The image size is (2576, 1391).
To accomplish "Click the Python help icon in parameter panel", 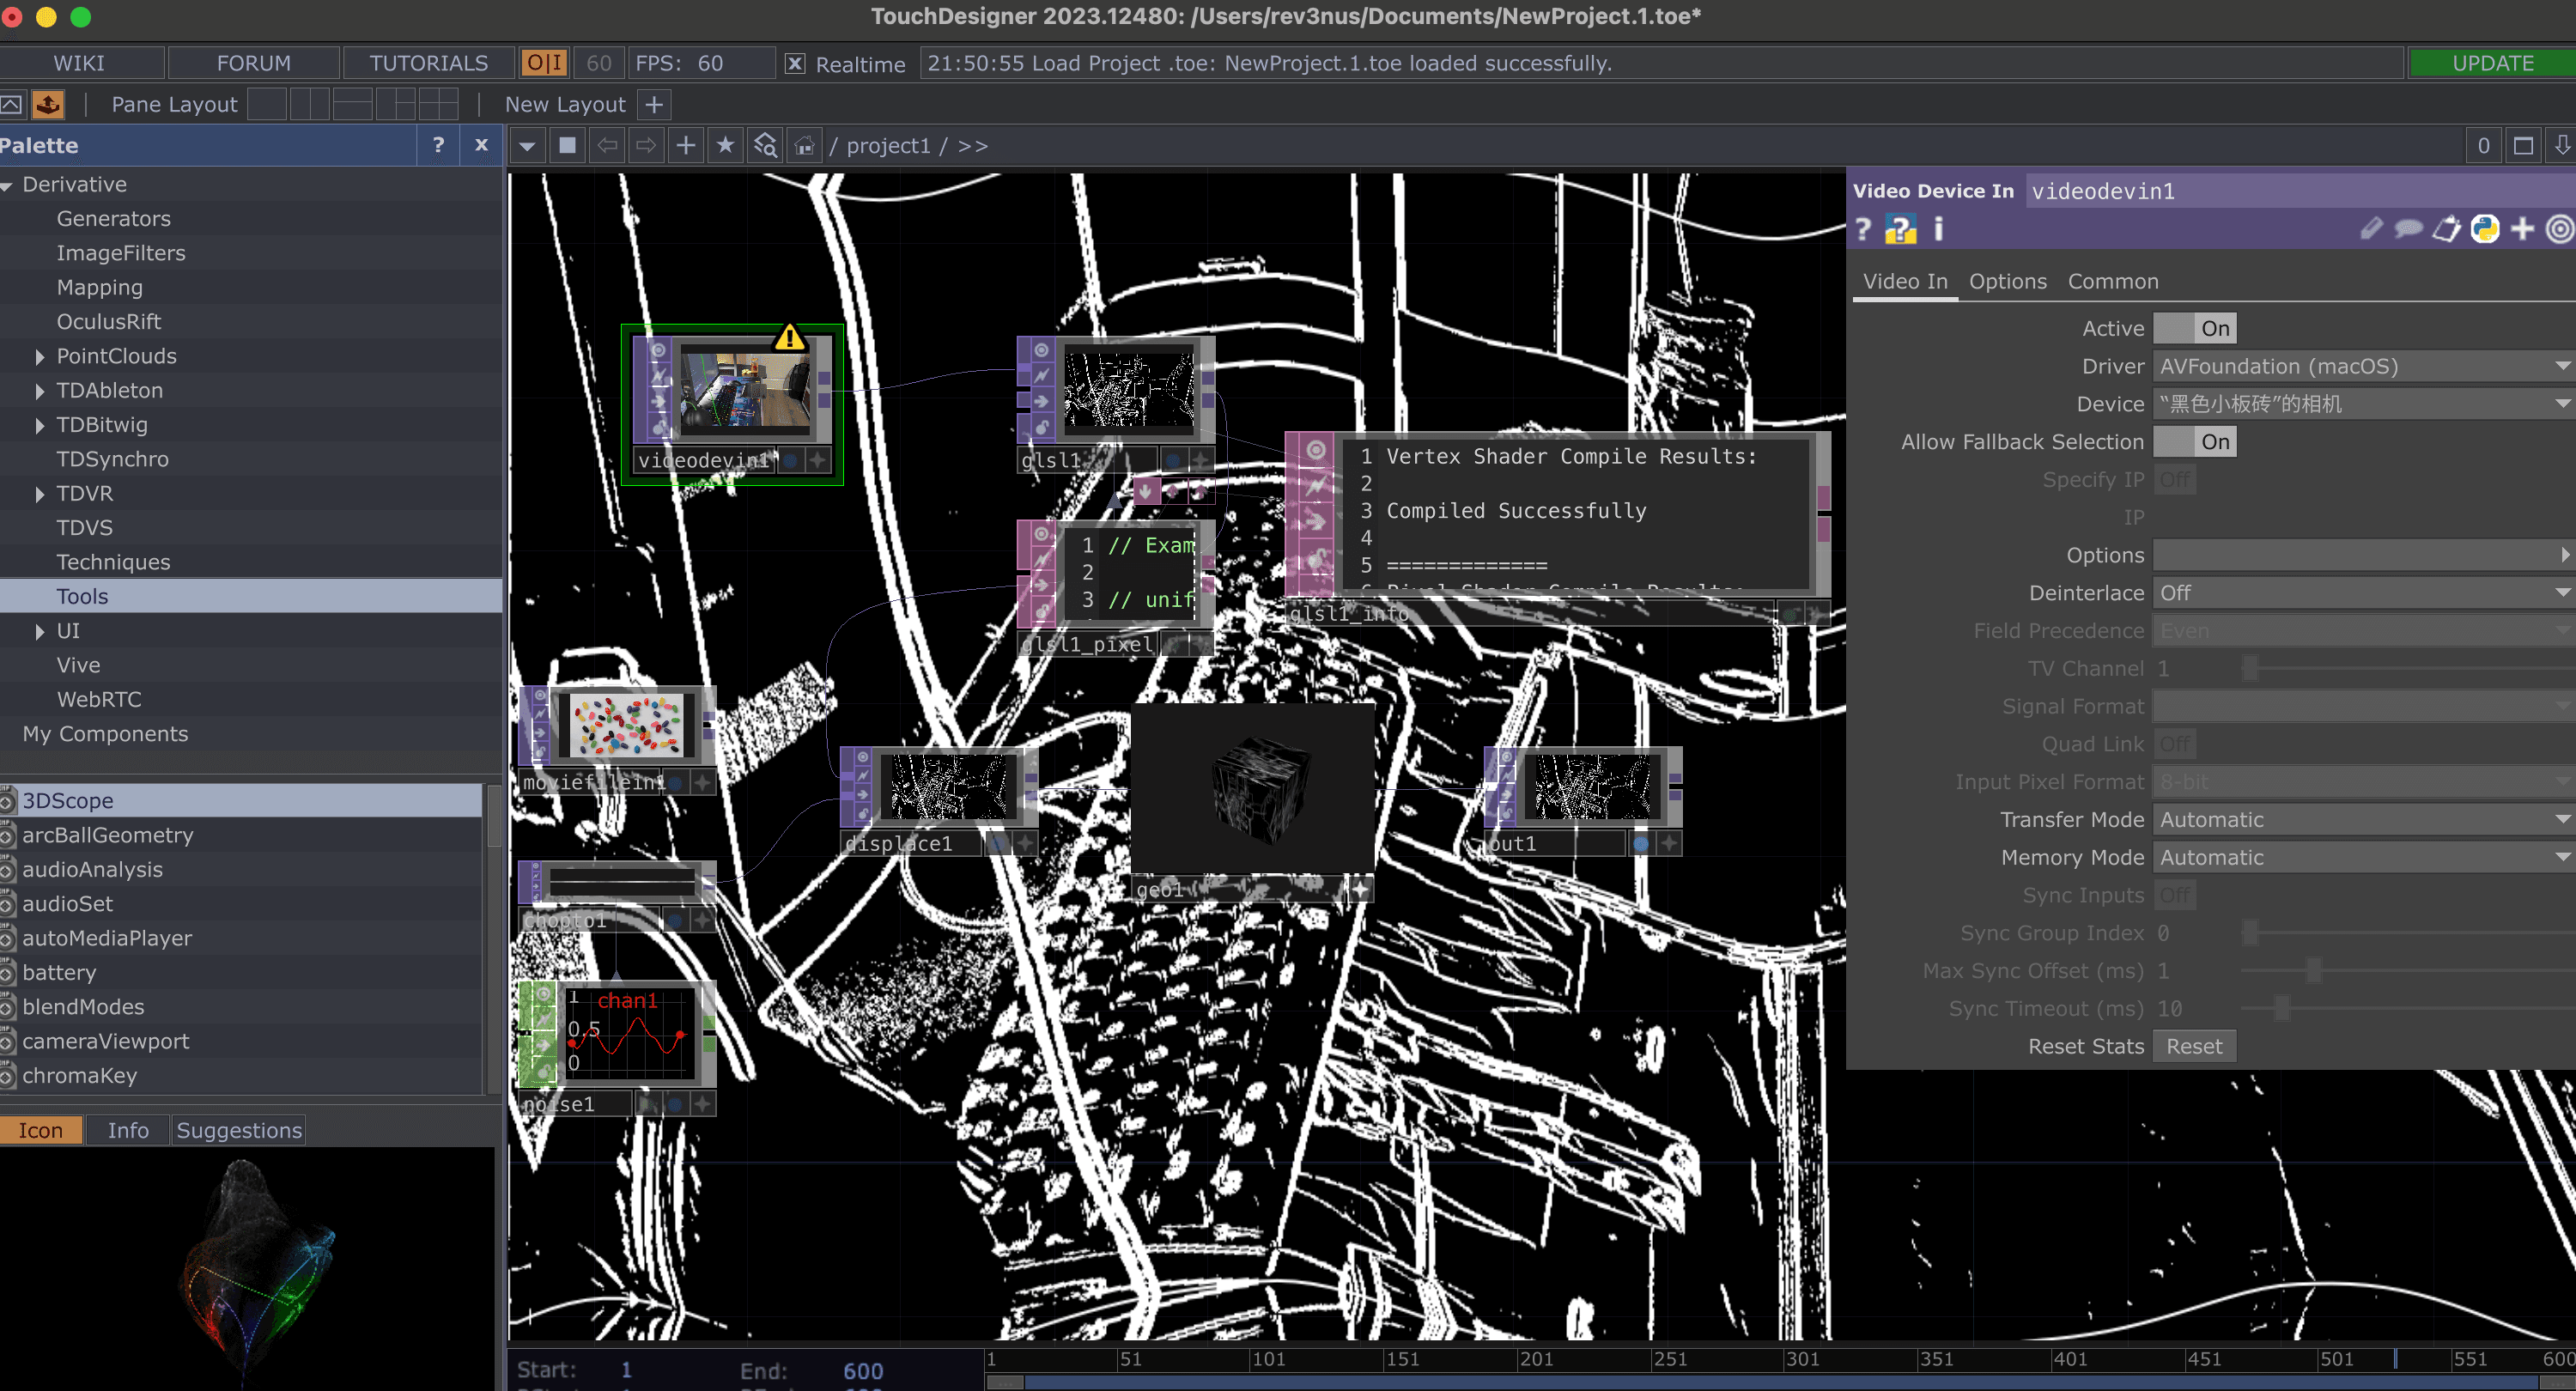I will coord(1900,230).
